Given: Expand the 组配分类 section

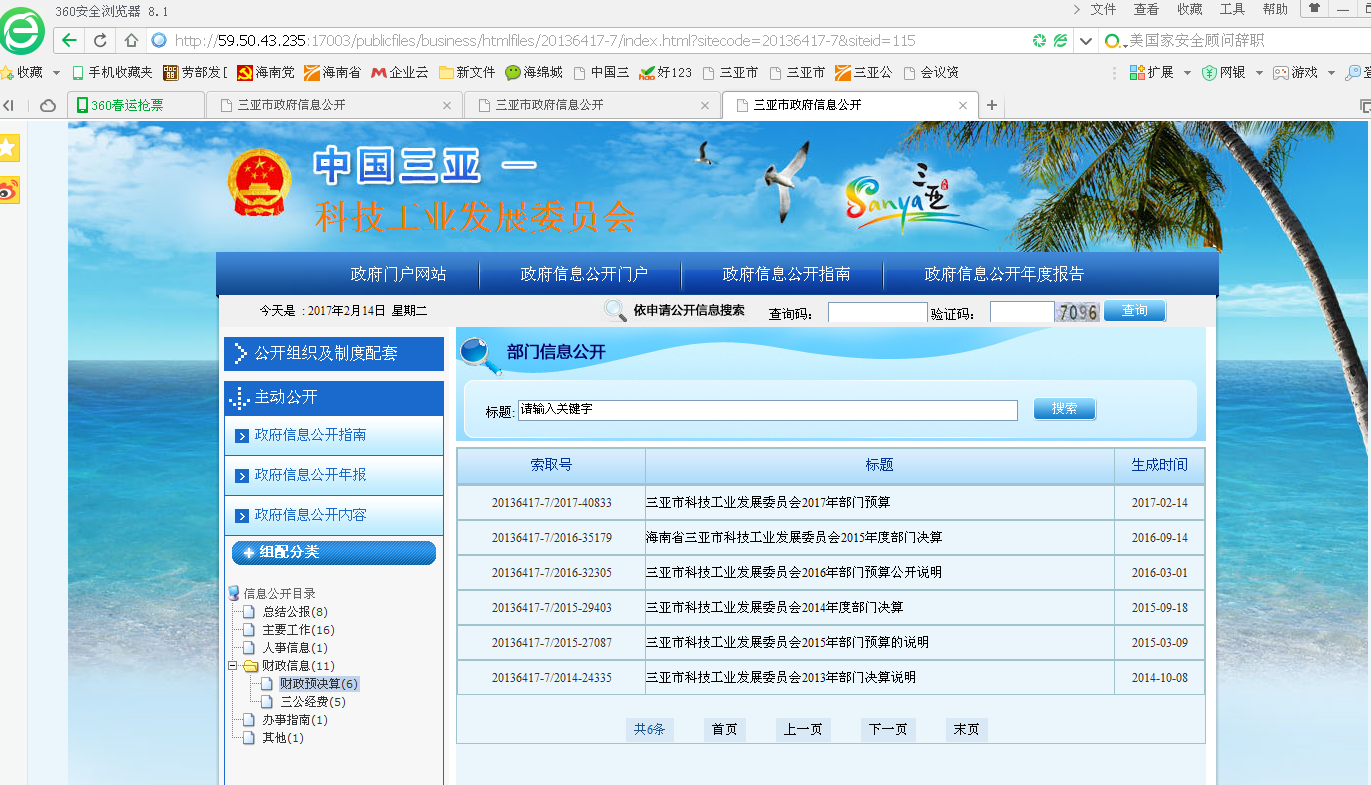Looking at the screenshot, I should (x=334, y=552).
